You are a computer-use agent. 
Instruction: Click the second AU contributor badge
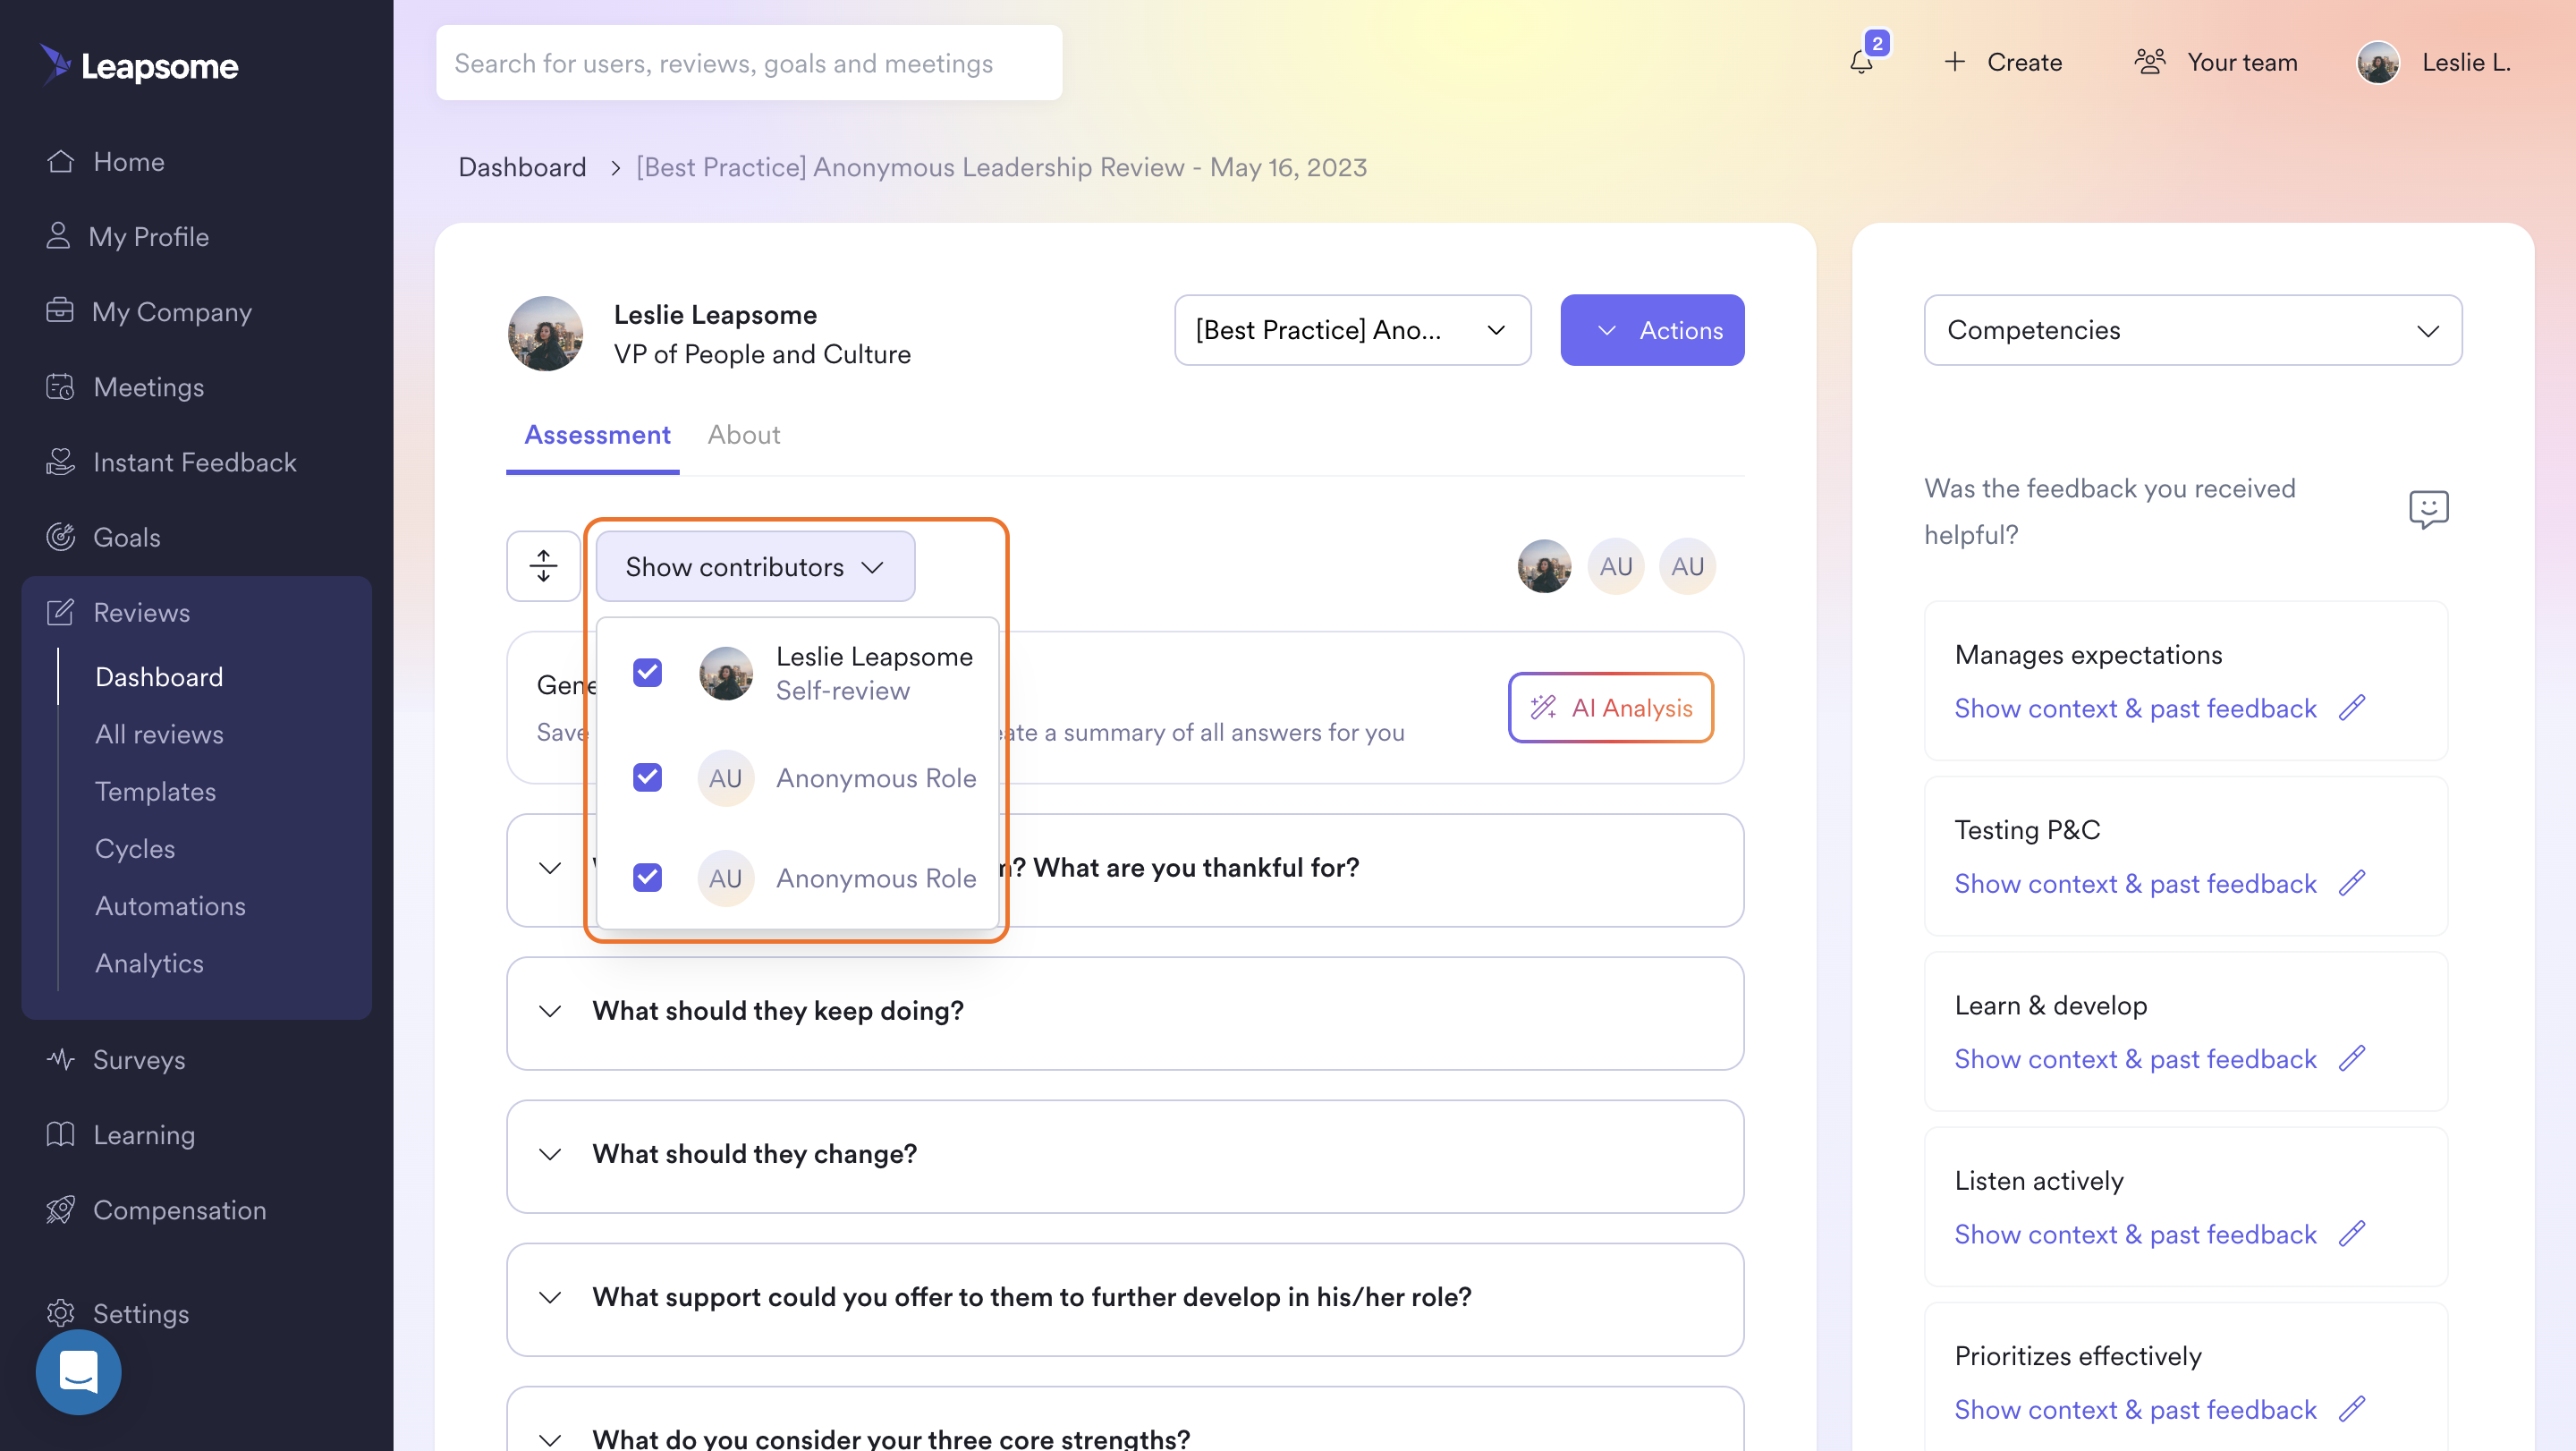click(x=1687, y=566)
